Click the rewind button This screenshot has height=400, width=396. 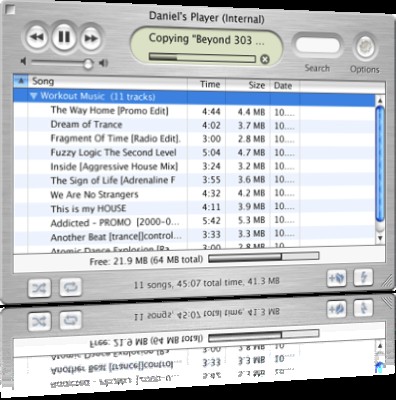[36, 37]
